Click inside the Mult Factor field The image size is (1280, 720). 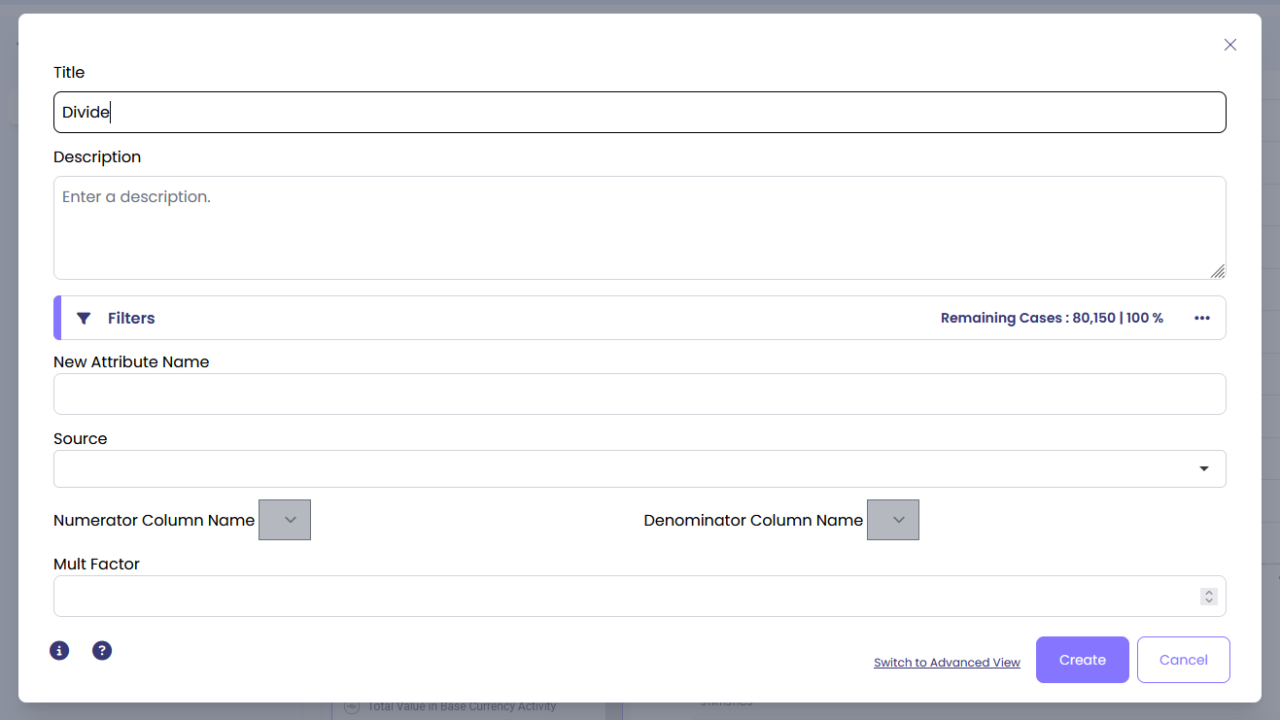(x=620, y=596)
